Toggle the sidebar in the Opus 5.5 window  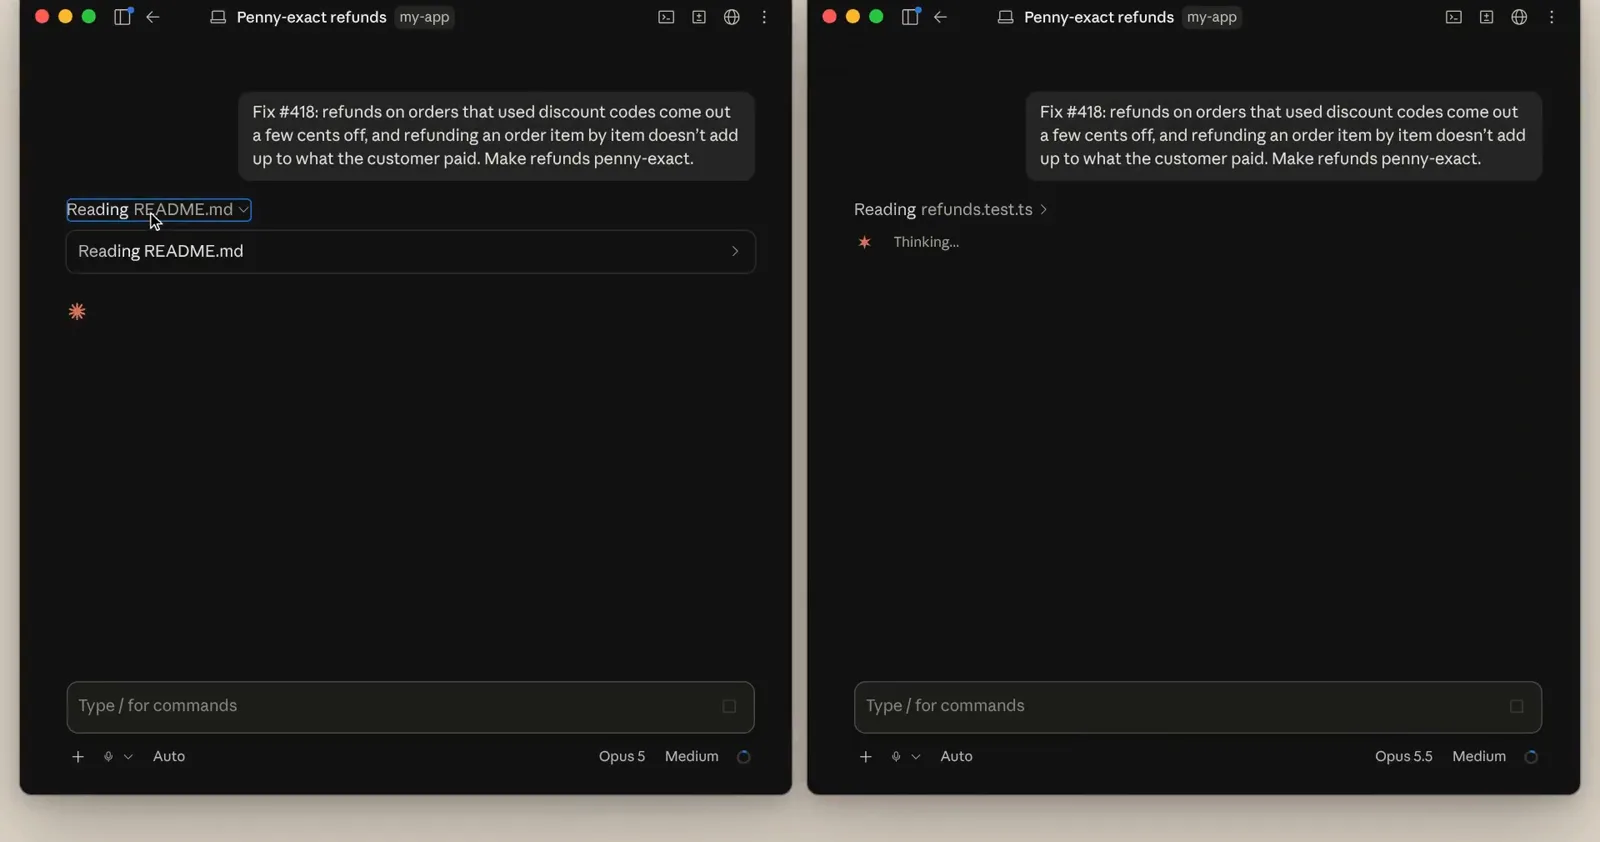(910, 17)
